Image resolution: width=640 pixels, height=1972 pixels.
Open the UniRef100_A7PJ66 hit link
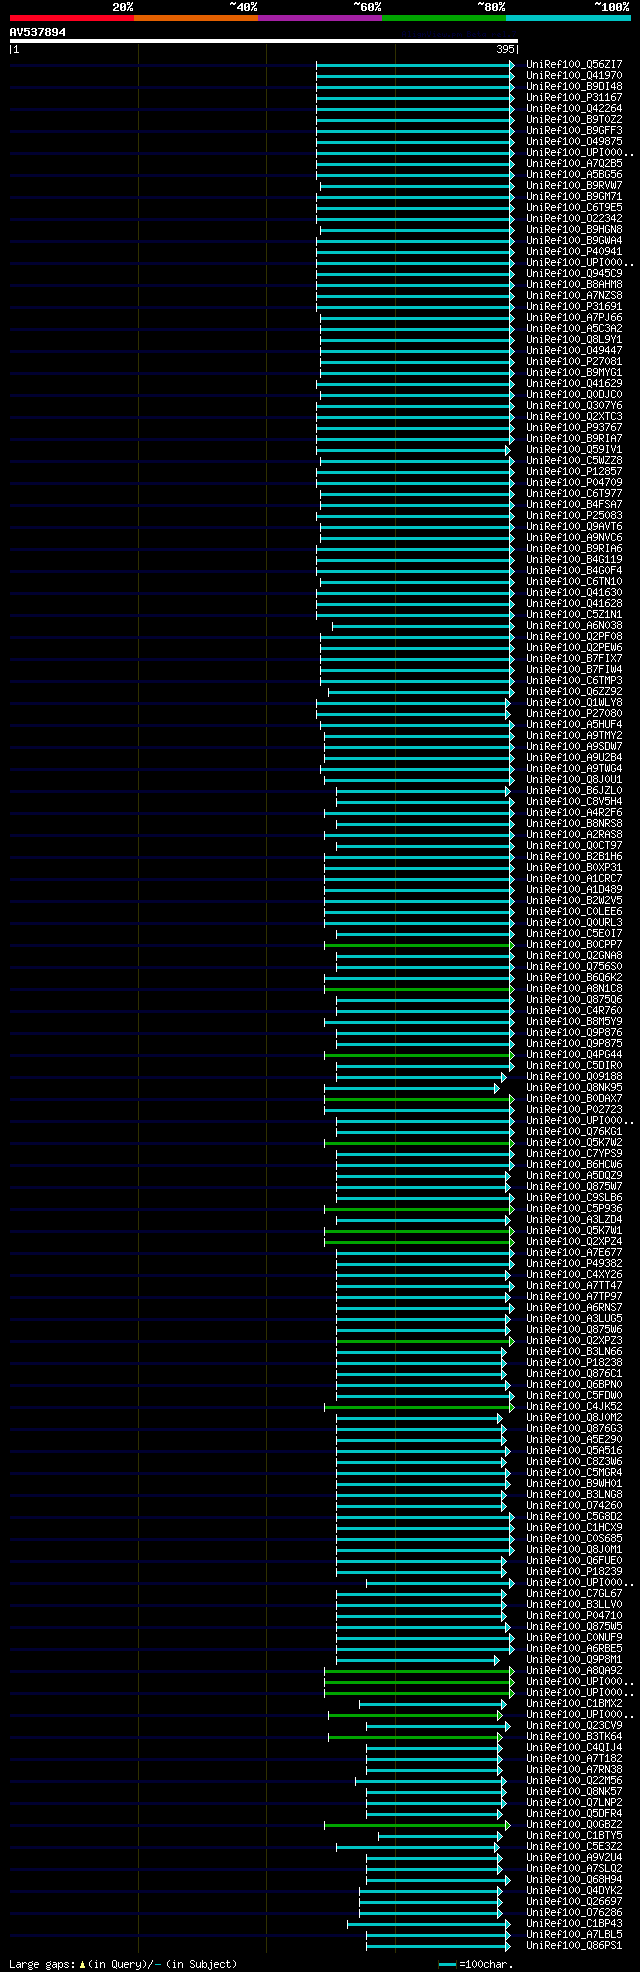pos(574,317)
